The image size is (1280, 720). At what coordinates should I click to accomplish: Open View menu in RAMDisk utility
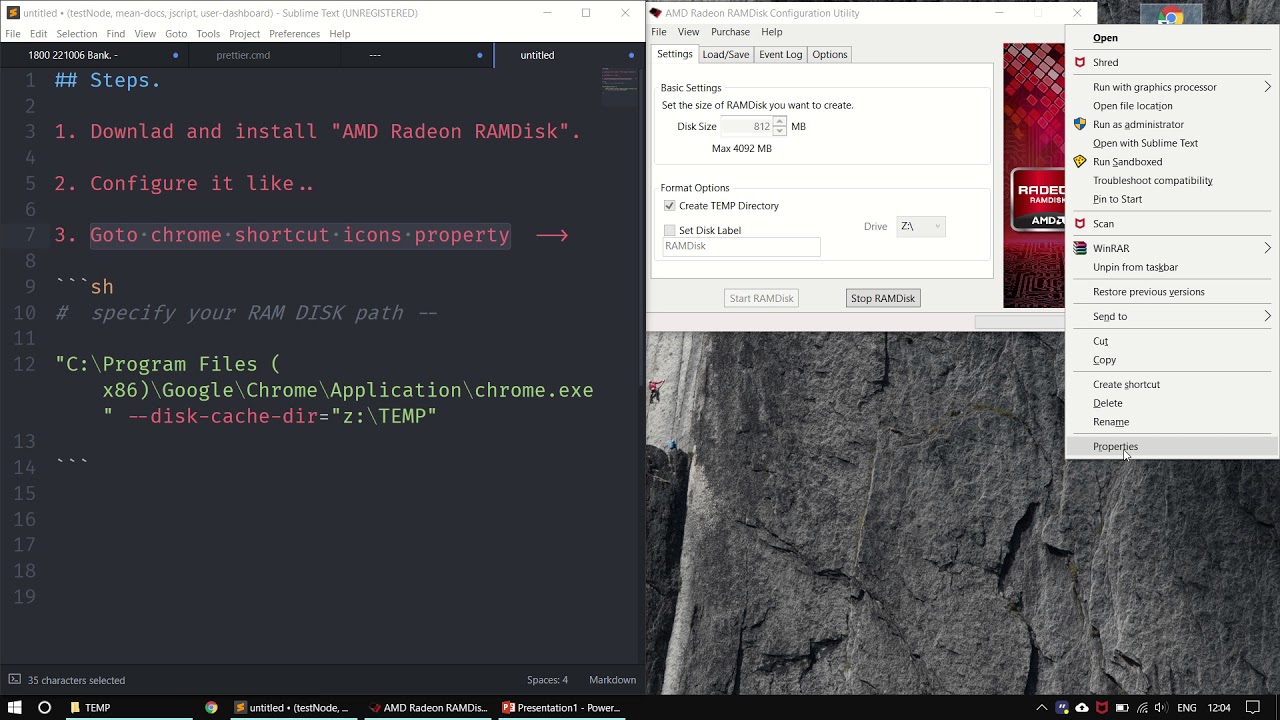689,32
